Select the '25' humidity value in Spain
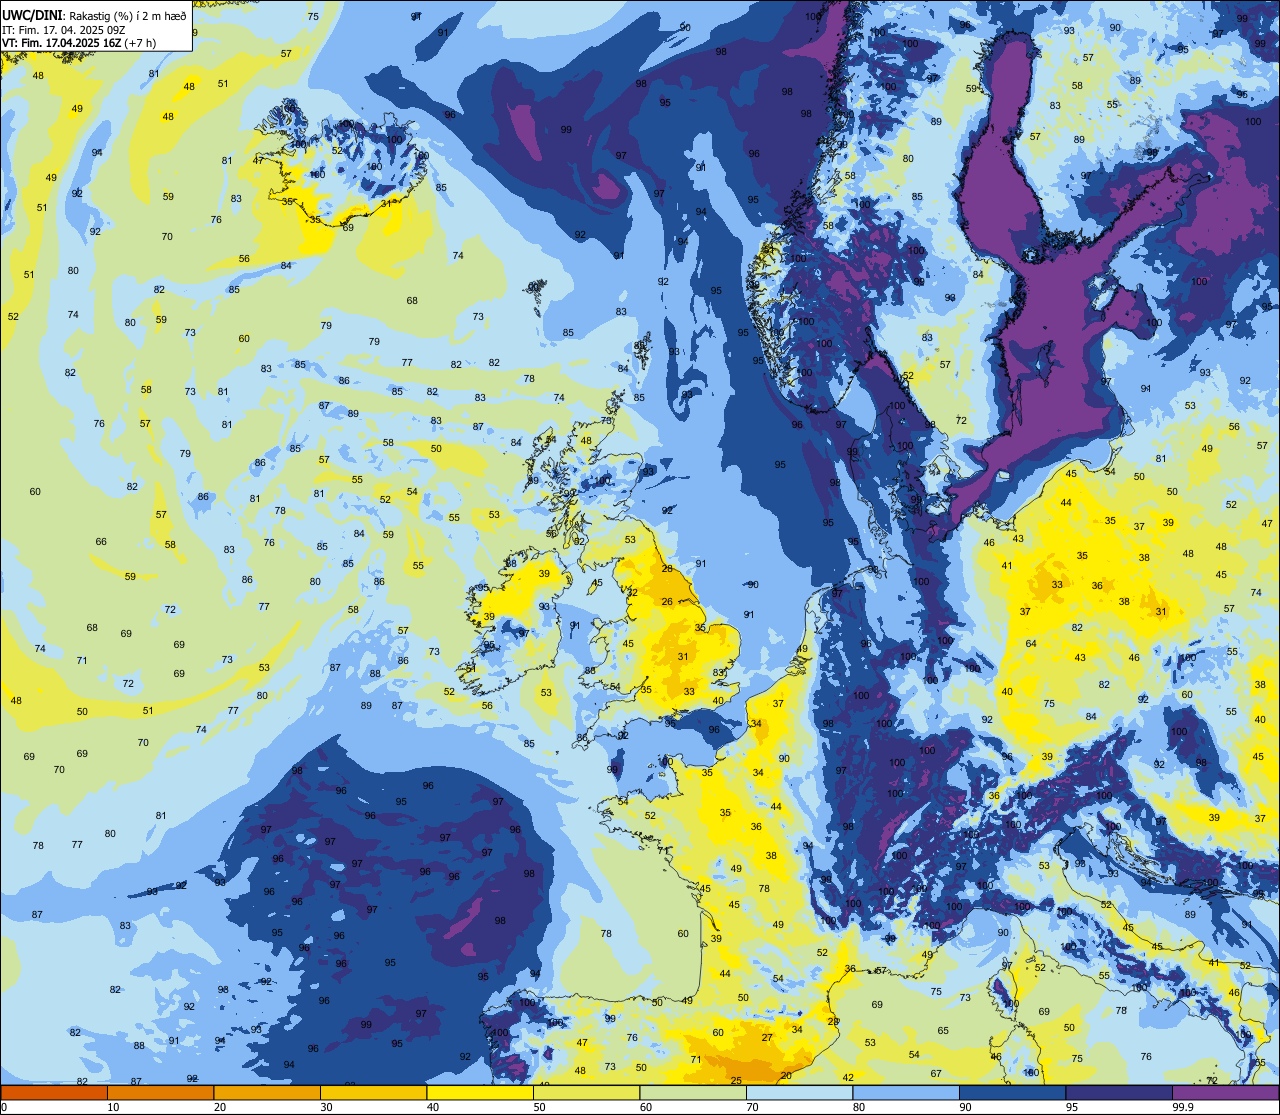This screenshot has height=1115, width=1280. pyautogui.click(x=736, y=1080)
